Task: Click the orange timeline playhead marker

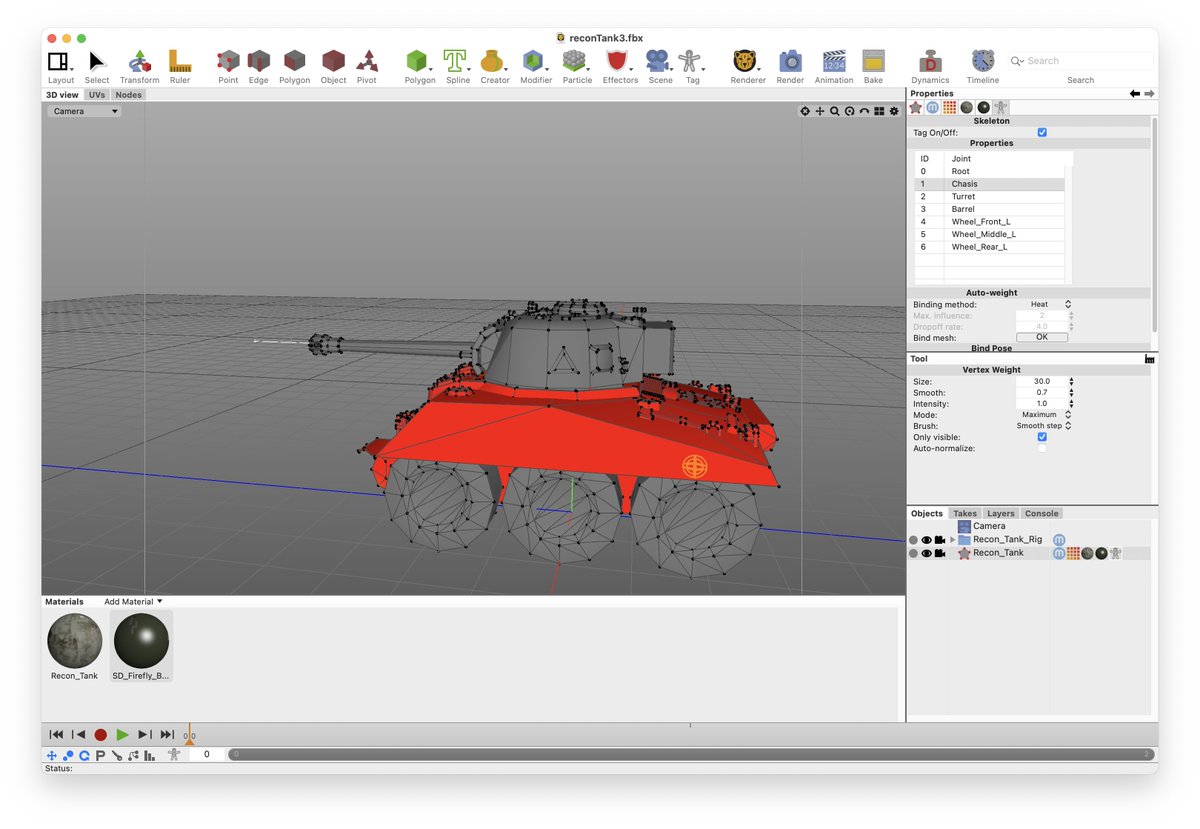Action: click(189, 734)
